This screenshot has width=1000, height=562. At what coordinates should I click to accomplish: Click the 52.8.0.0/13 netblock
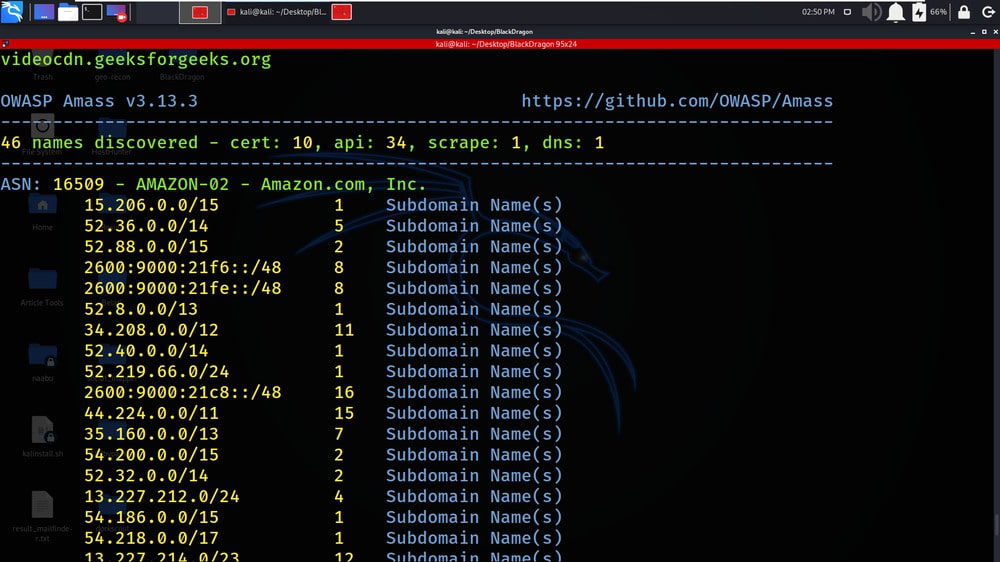[141, 309]
